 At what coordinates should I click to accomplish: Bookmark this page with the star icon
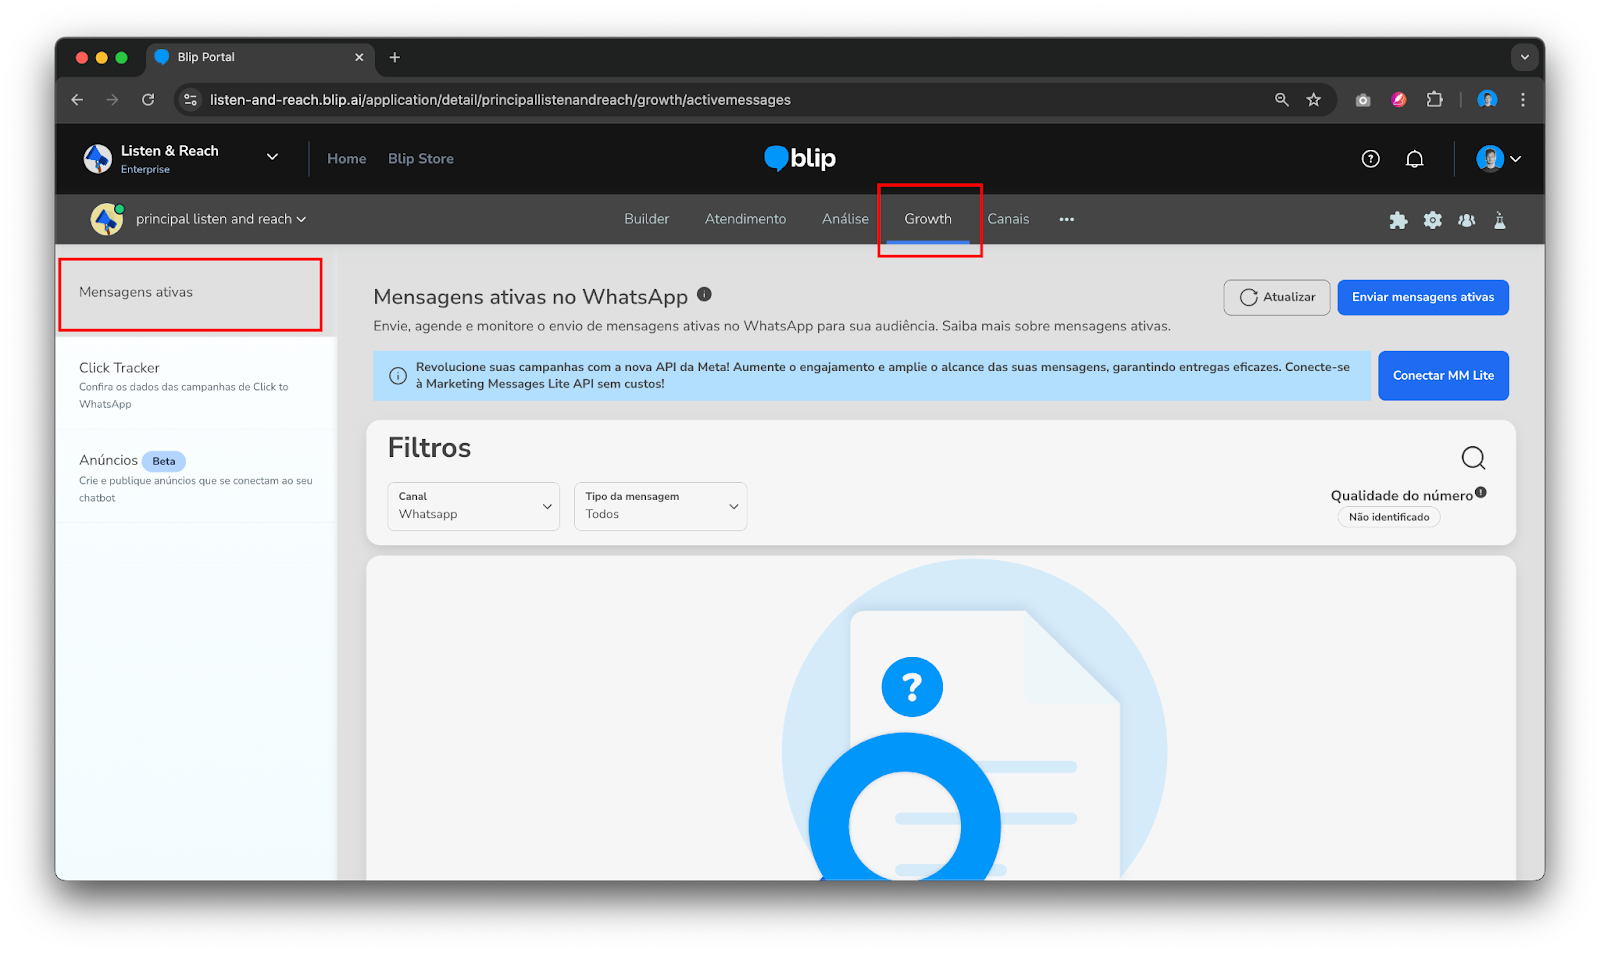pos(1313,100)
